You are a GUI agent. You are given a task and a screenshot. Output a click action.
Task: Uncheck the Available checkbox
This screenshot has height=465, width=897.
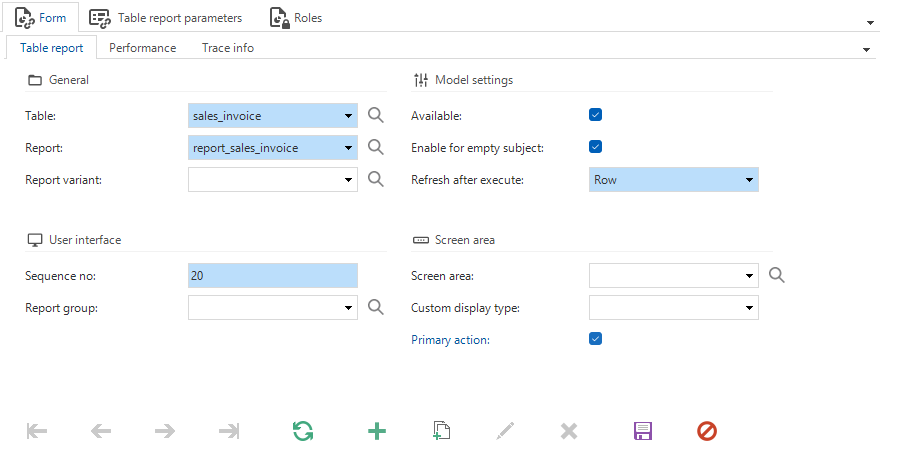[596, 115]
